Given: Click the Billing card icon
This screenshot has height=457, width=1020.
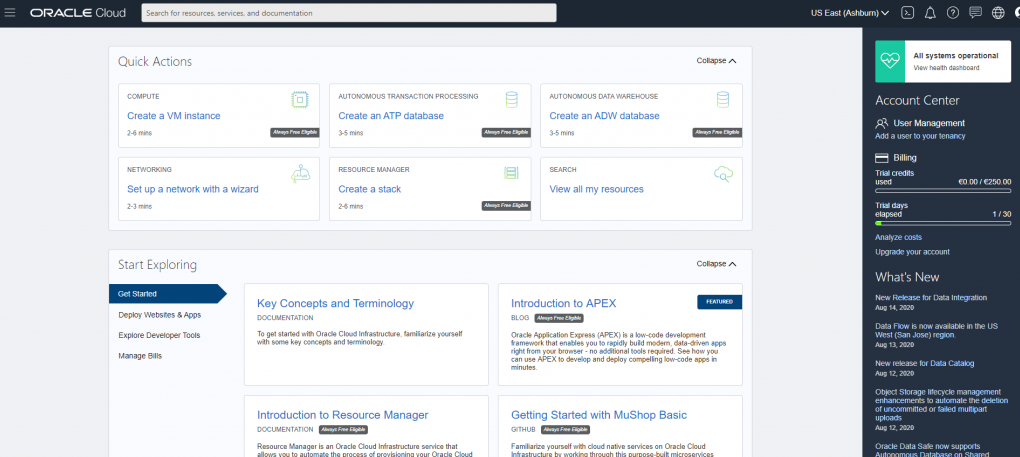Looking at the screenshot, I should point(882,157).
